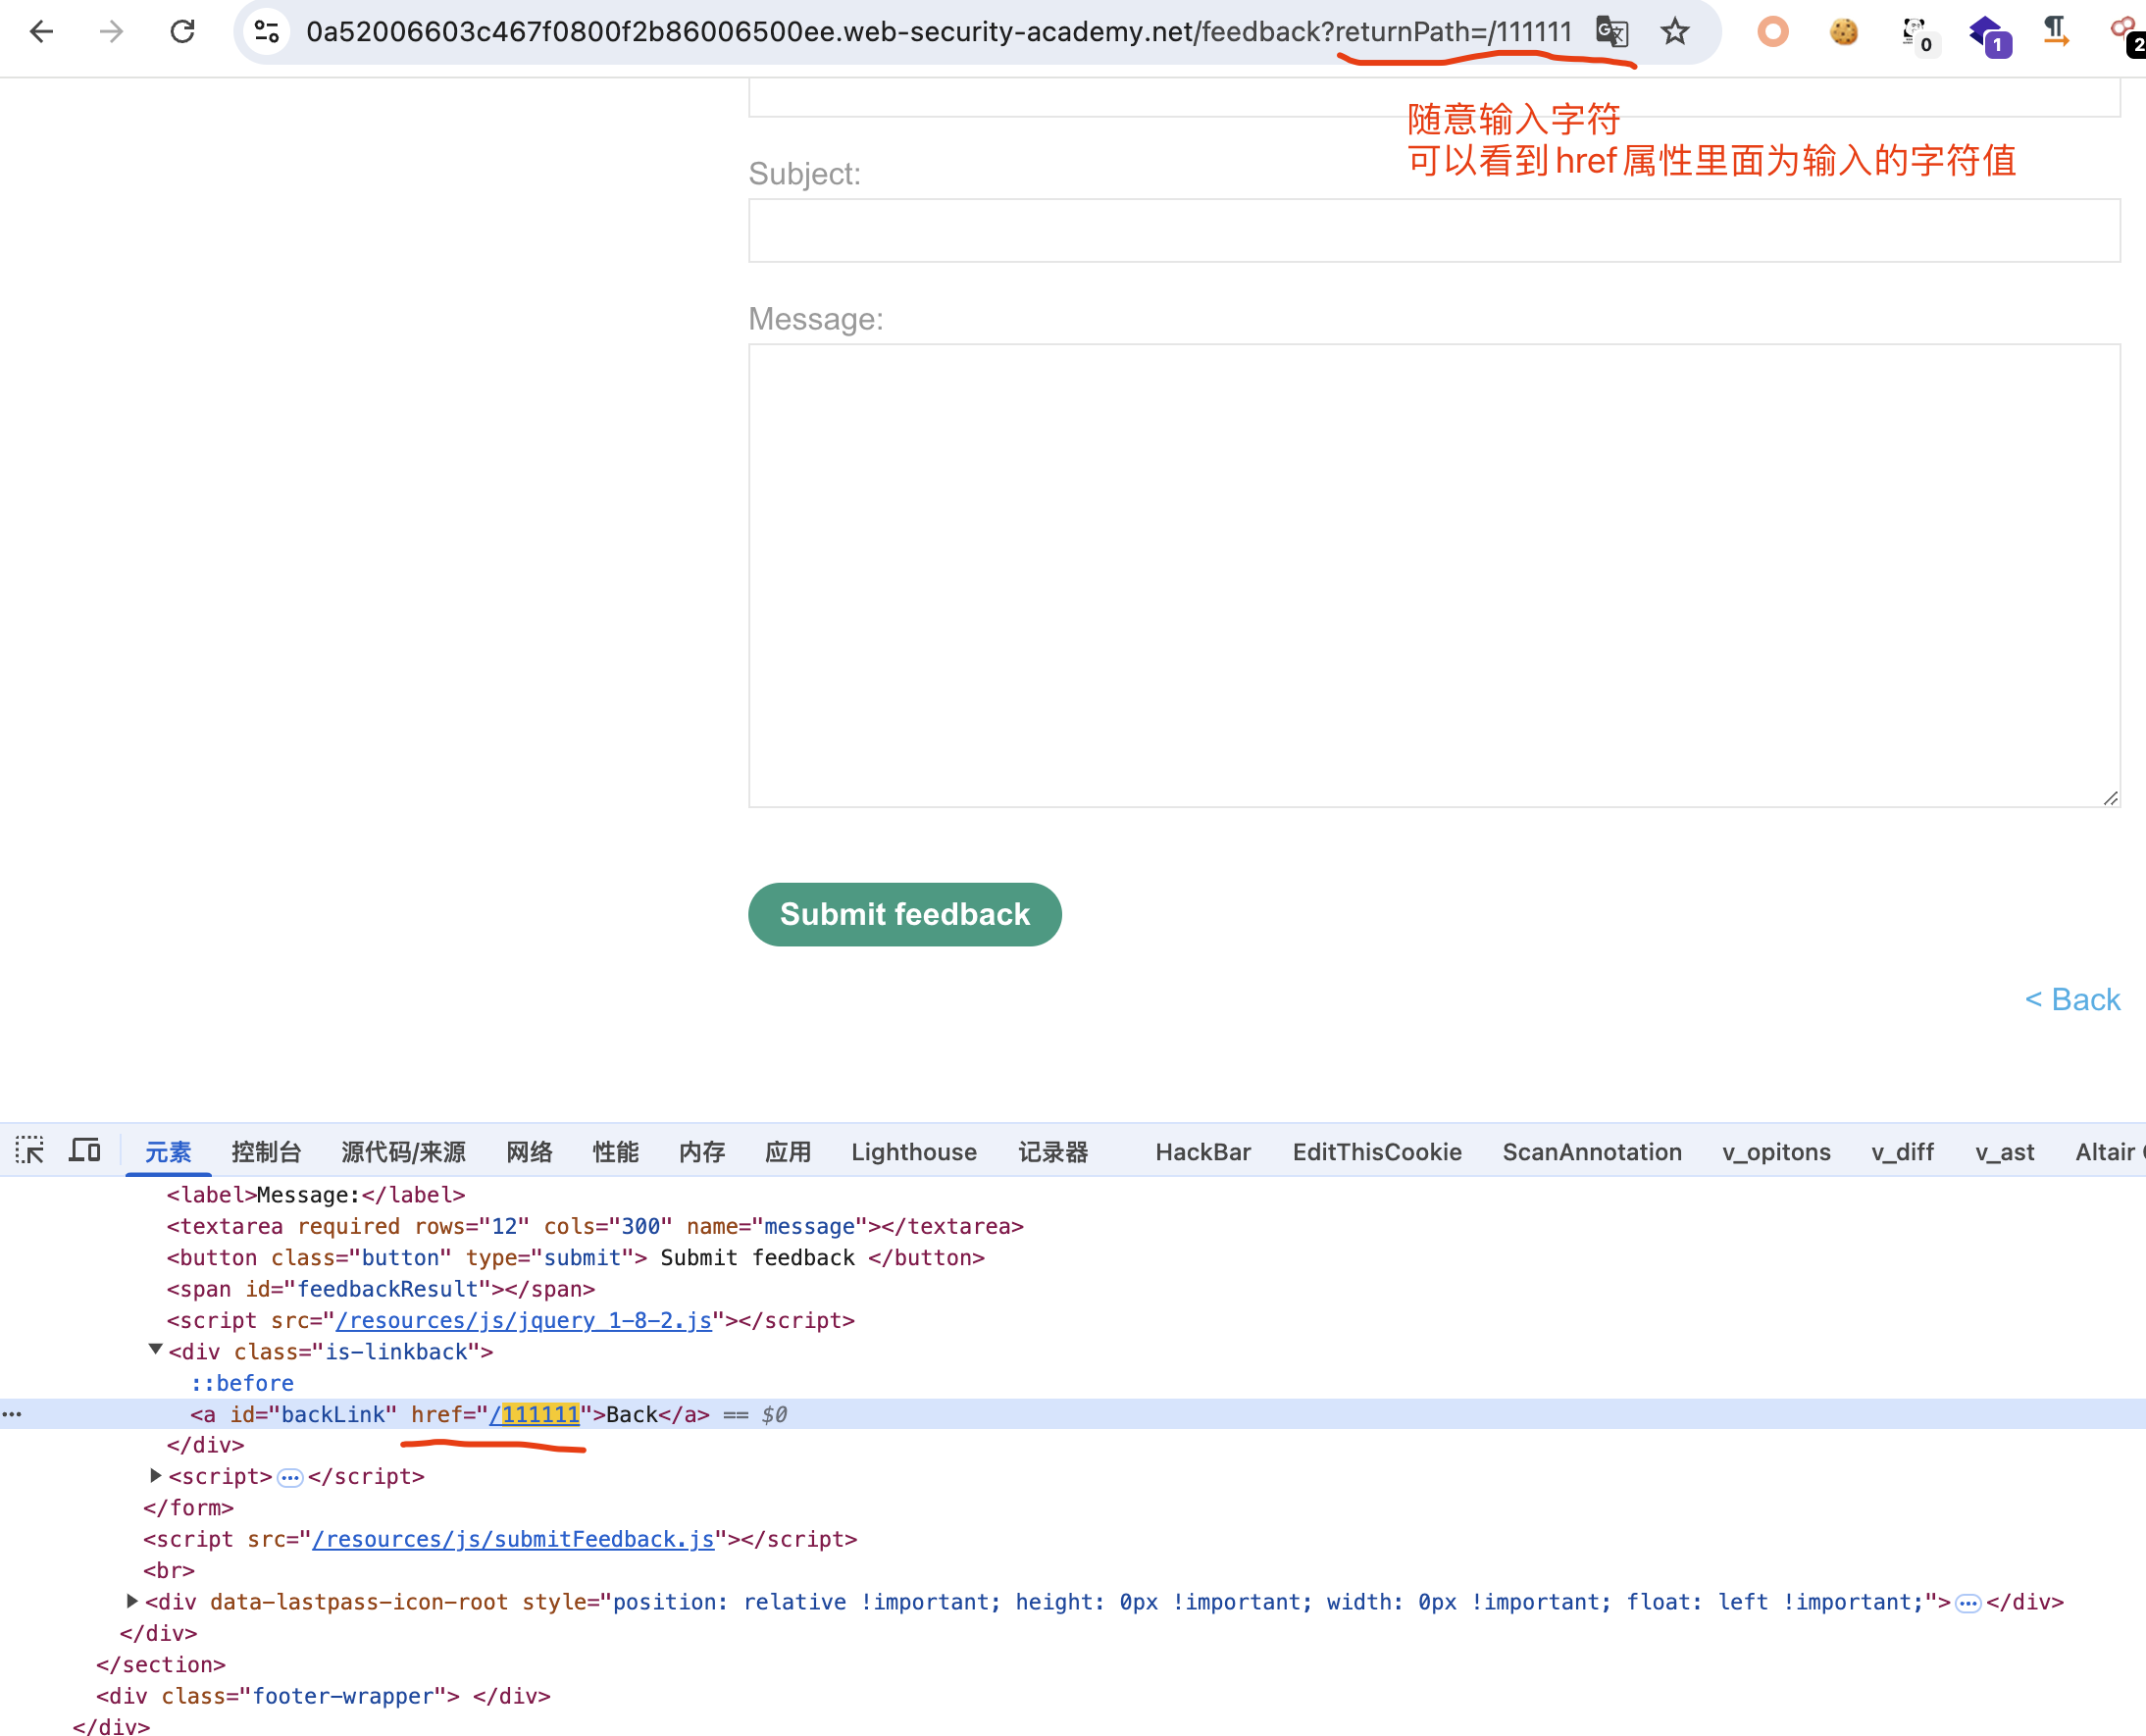Image resolution: width=2146 pixels, height=1736 pixels.
Task: Open site information icon in address bar
Action: (267, 32)
